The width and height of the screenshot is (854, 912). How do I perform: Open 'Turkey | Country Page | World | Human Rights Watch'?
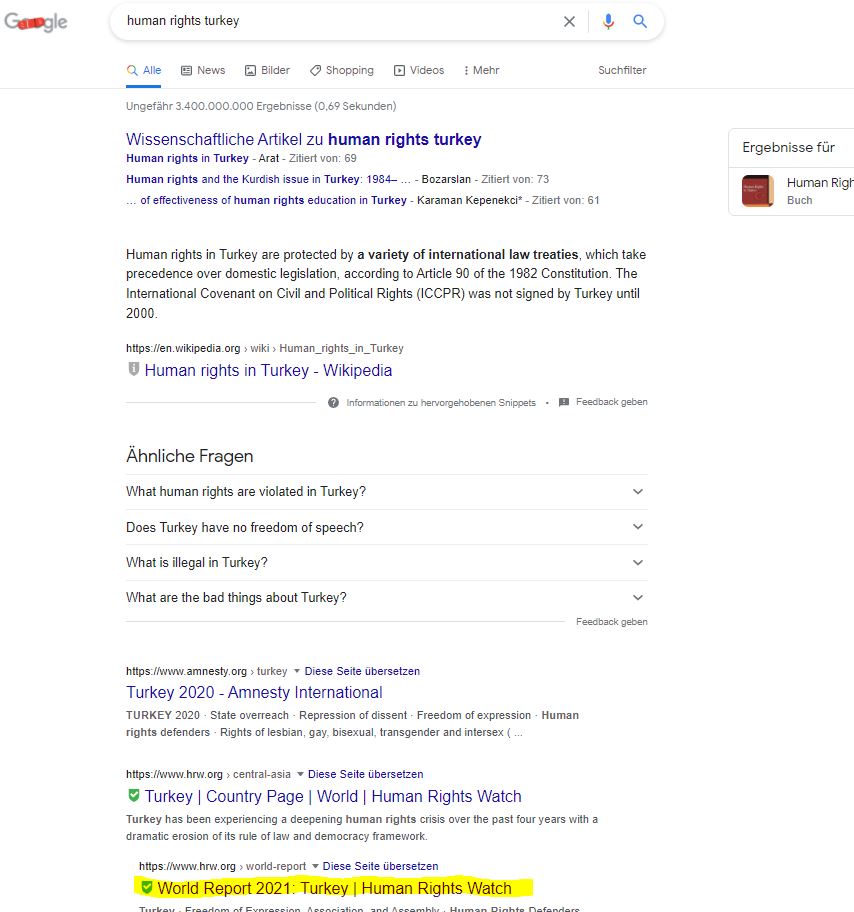coord(333,796)
